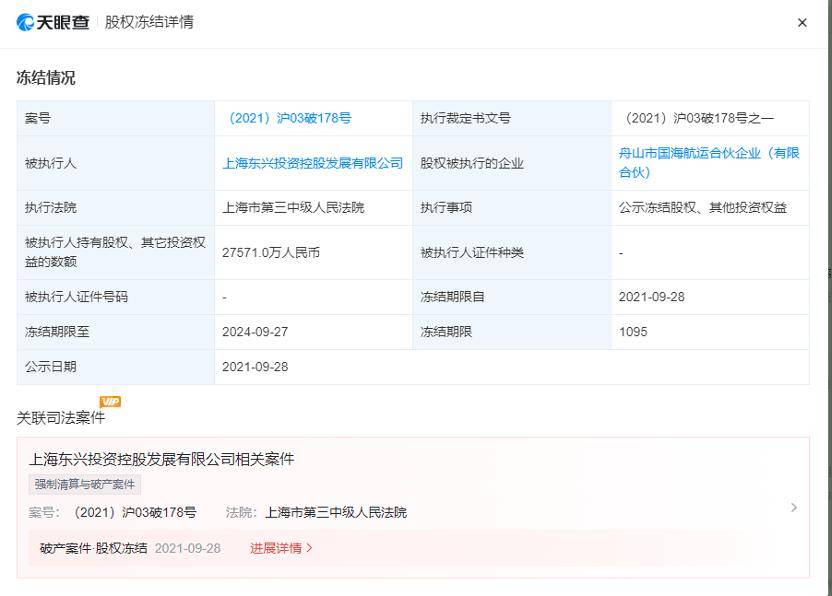The width and height of the screenshot is (832, 596).
Task: Click the 执行法院 label cell
Action: coord(116,208)
